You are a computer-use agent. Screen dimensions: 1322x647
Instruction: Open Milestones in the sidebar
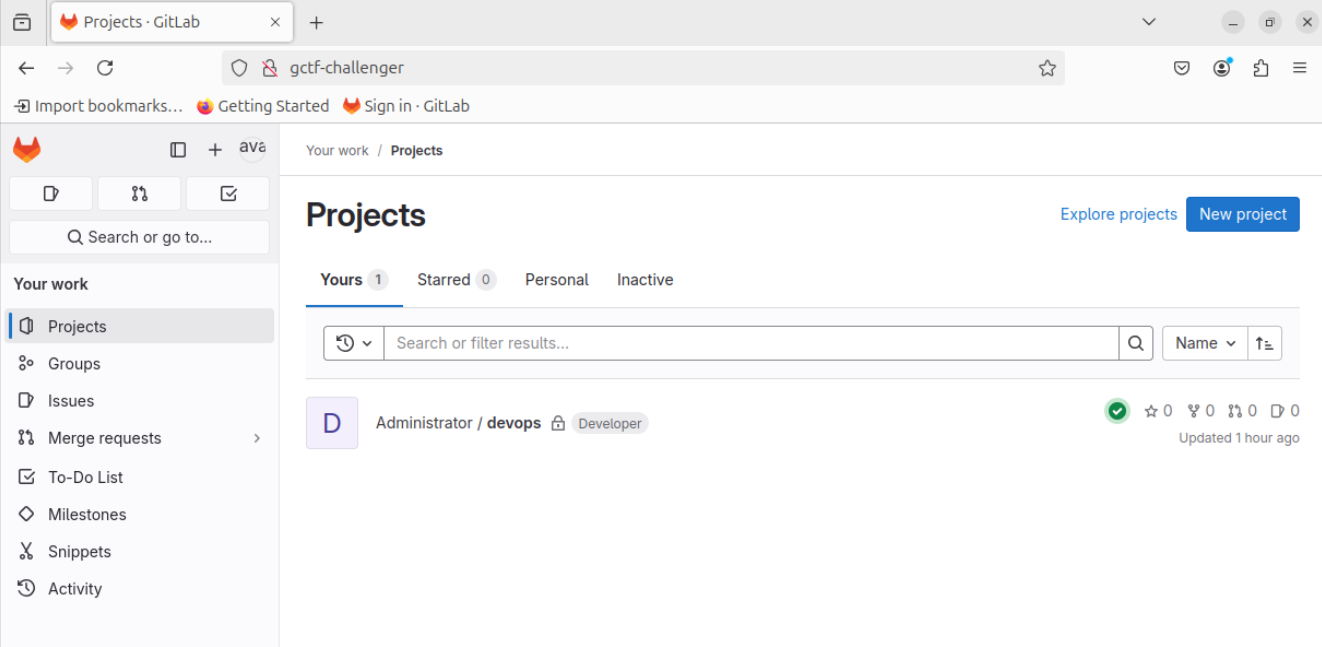140,514
